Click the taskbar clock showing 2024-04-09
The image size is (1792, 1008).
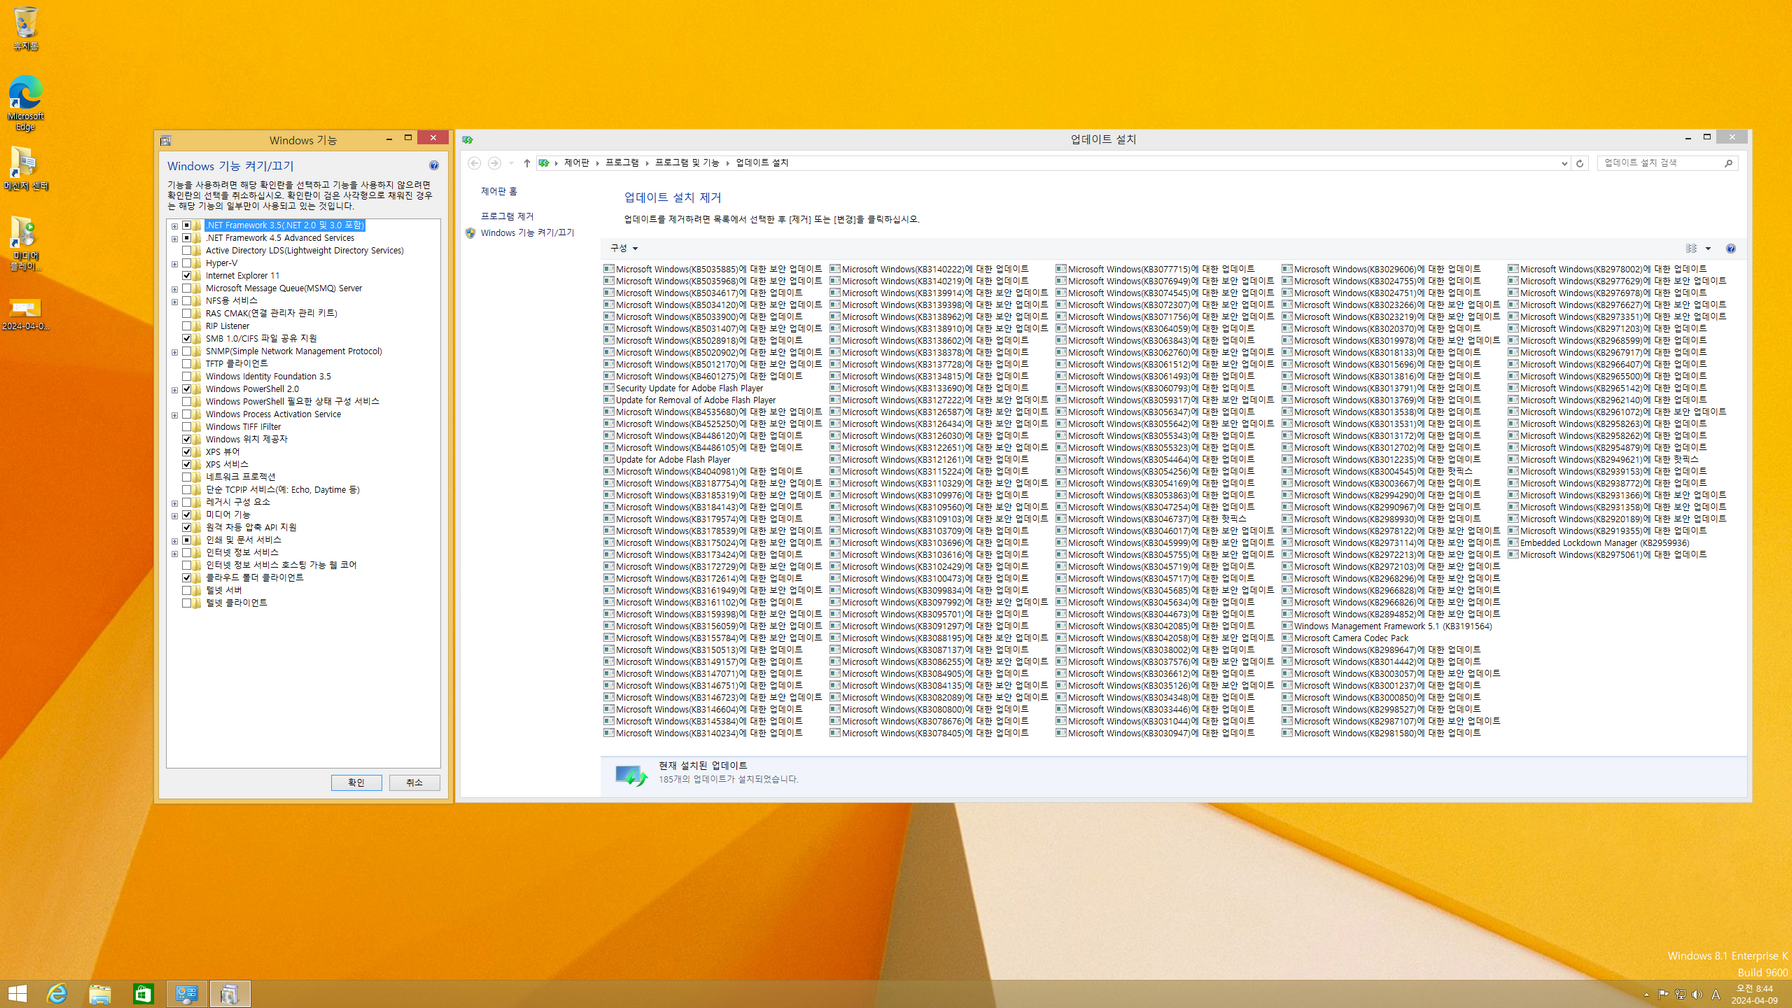(x=1754, y=994)
